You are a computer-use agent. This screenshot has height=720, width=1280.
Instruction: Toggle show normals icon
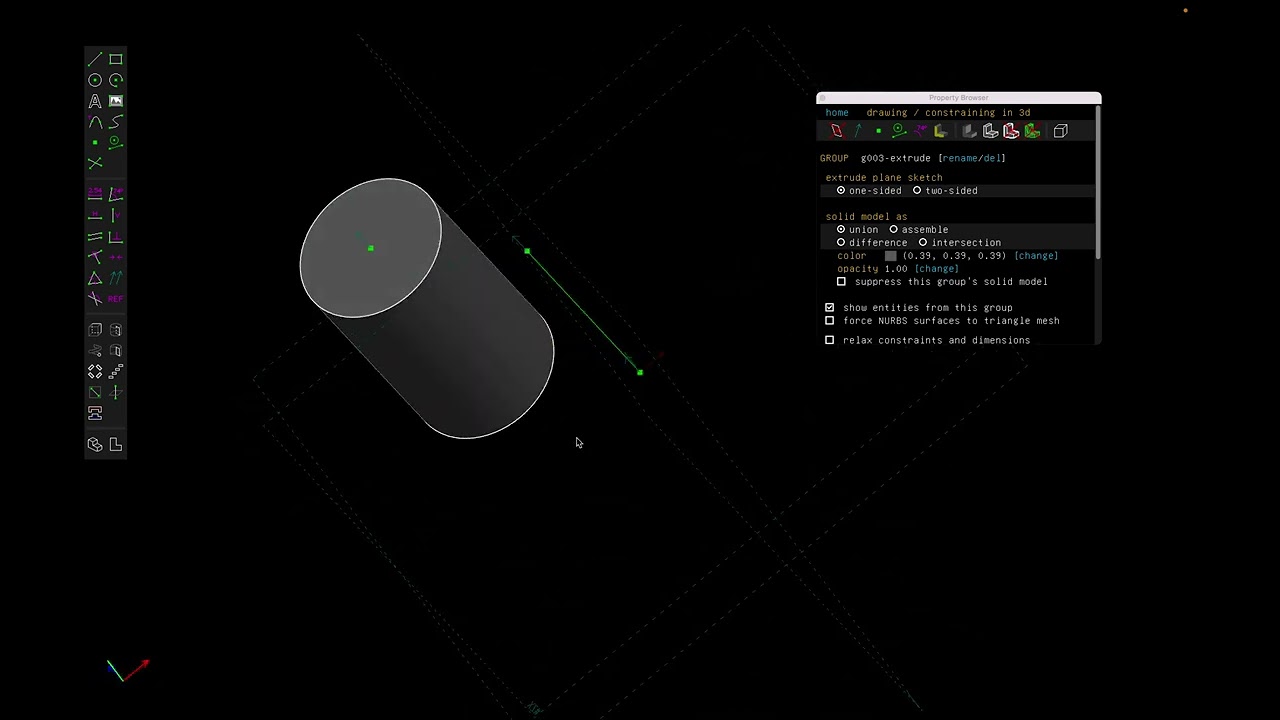click(x=858, y=131)
